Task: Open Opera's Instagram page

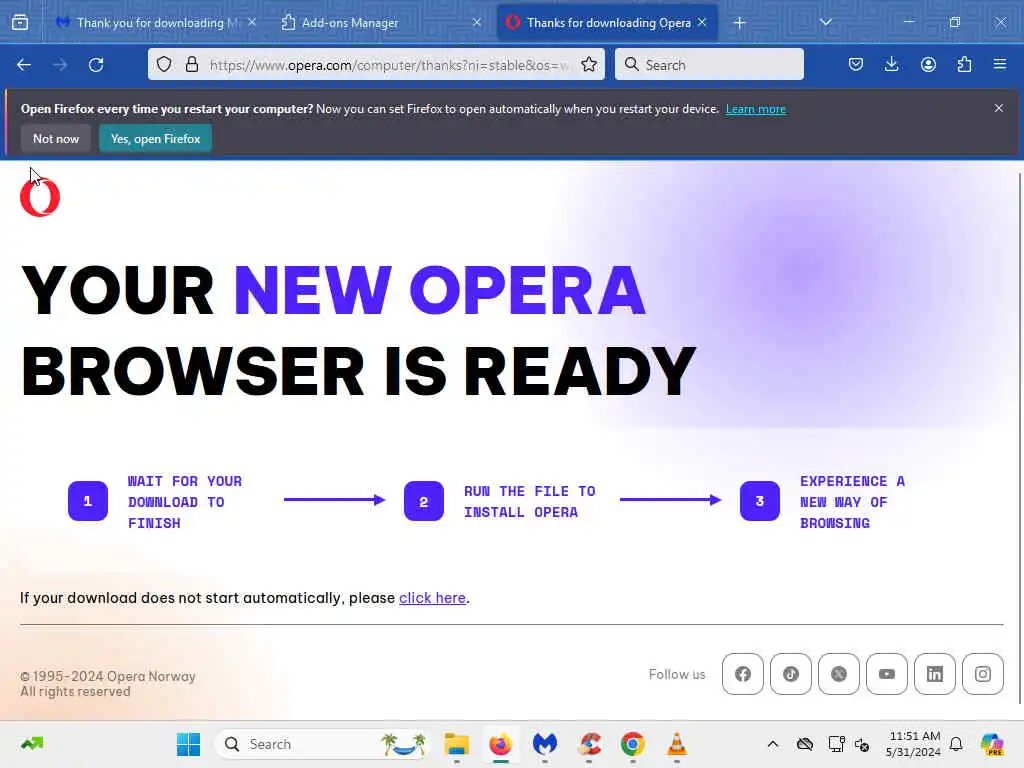Action: (x=983, y=674)
